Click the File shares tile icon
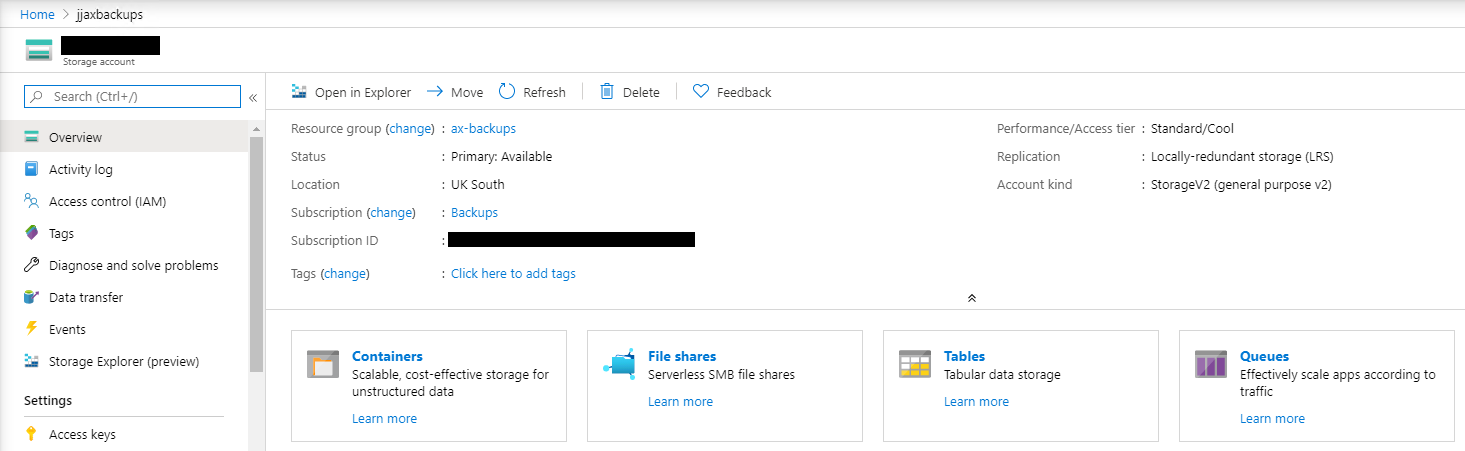The image size is (1465, 451). pos(620,364)
